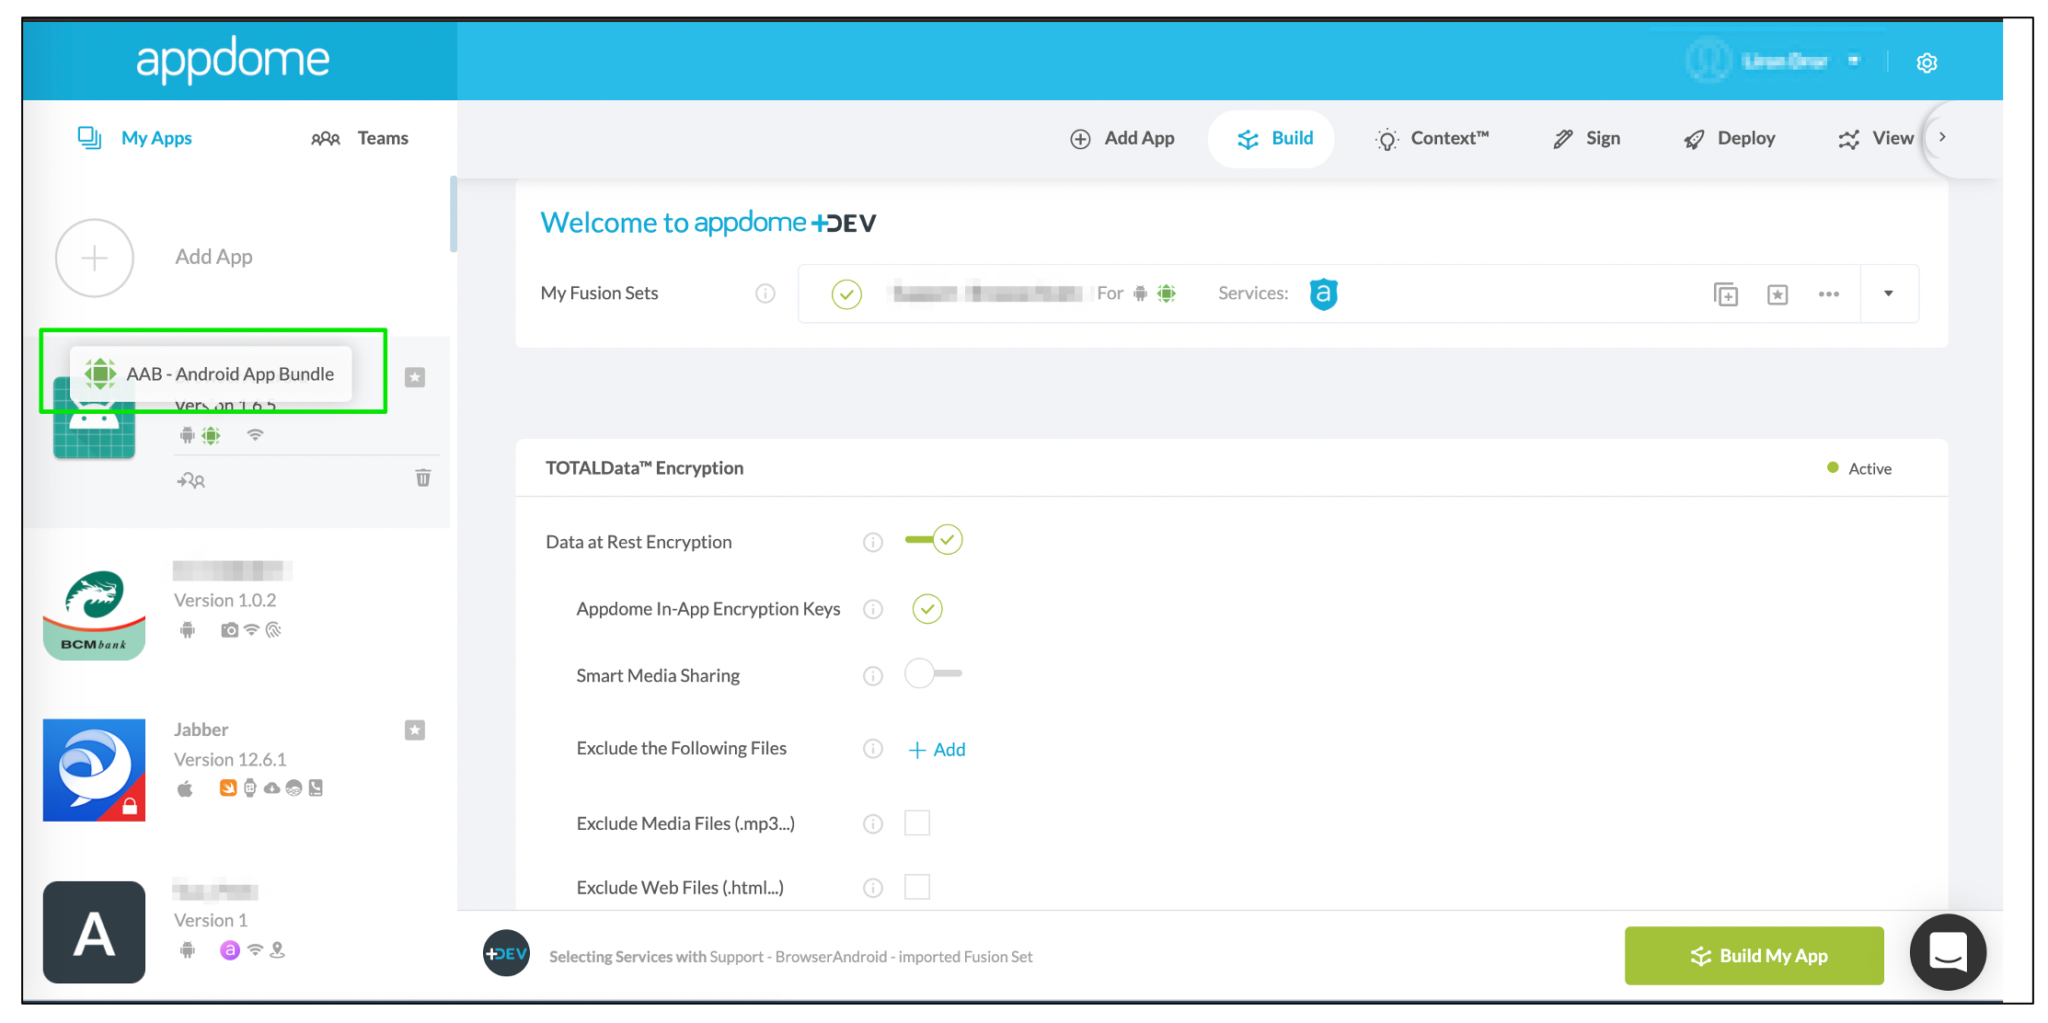The image size is (2048, 1023).
Task: Open the user account dropdown
Action: pyautogui.click(x=1855, y=60)
